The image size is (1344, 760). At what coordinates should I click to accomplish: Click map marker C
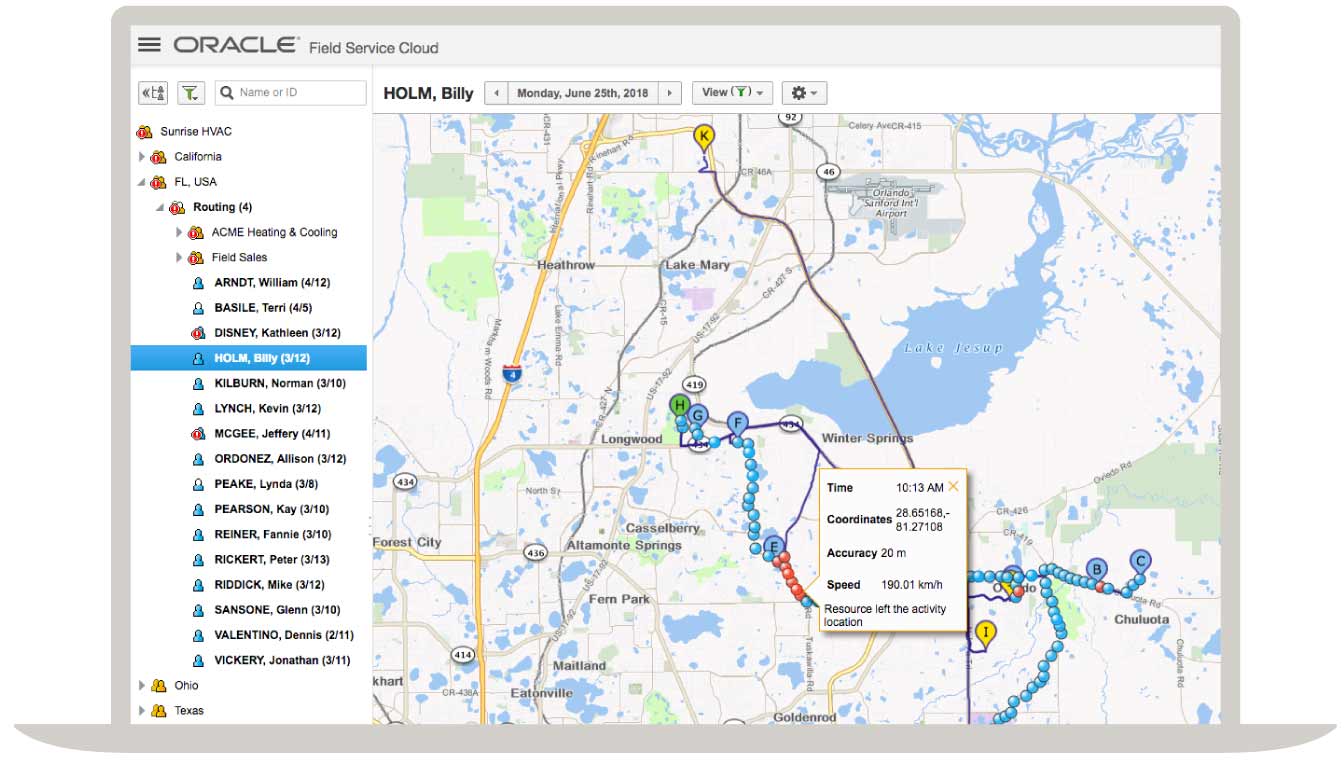1140,560
